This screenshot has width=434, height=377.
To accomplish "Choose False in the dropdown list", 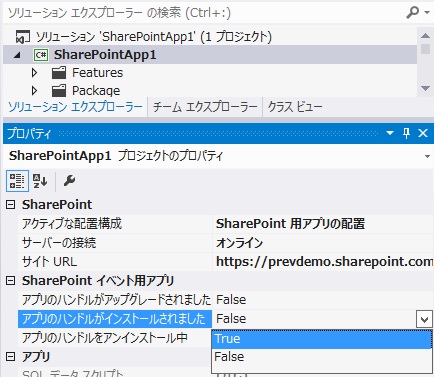I will click(x=322, y=357).
